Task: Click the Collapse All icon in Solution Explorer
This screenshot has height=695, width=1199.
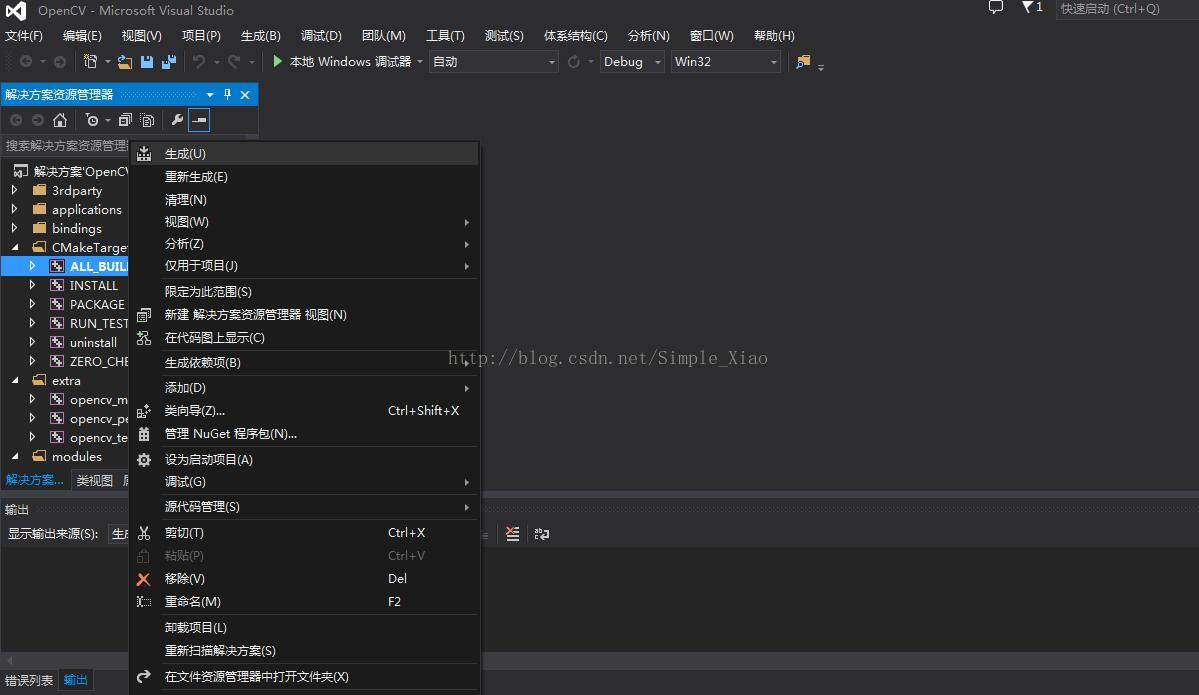Action: point(125,120)
